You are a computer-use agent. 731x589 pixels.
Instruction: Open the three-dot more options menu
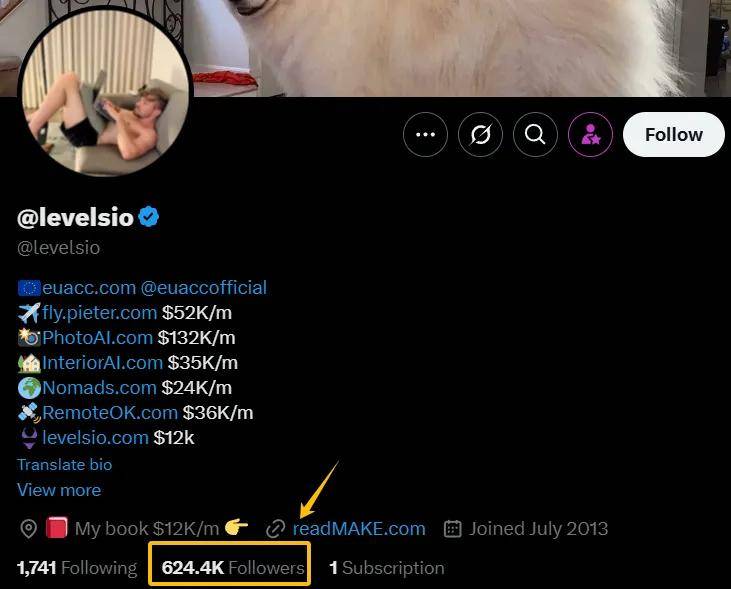point(425,134)
